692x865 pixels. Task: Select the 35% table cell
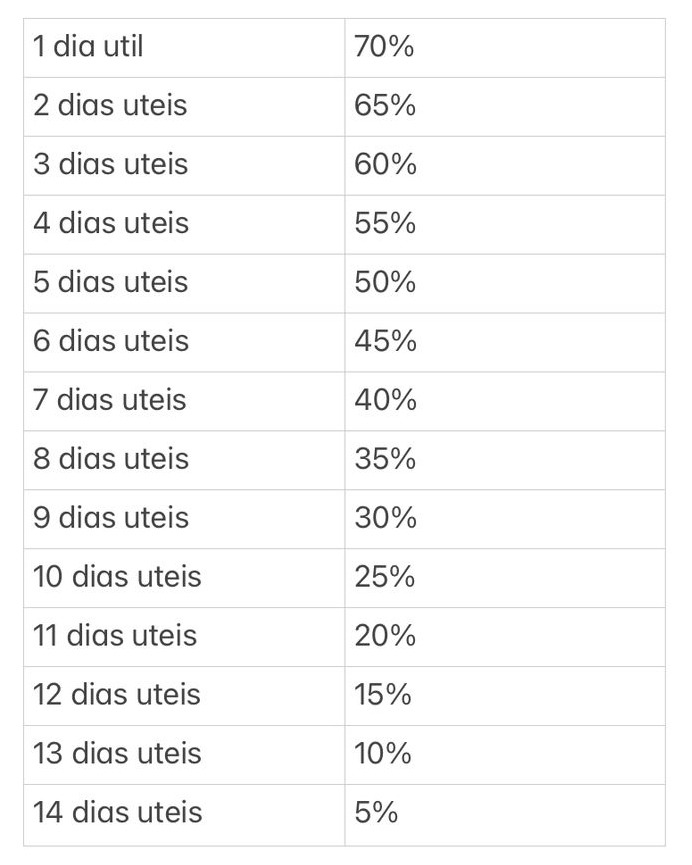(x=385, y=460)
